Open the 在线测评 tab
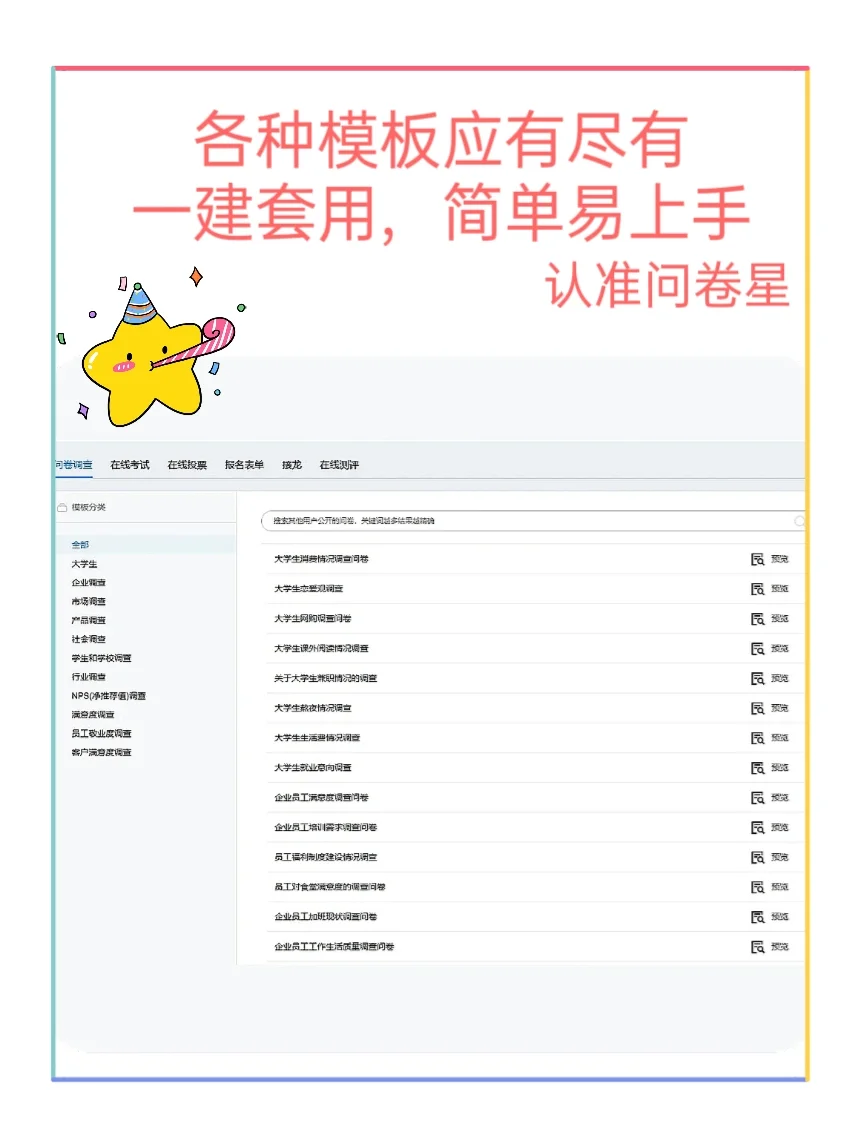The image size is (858, 1147). tap(339, 464)
